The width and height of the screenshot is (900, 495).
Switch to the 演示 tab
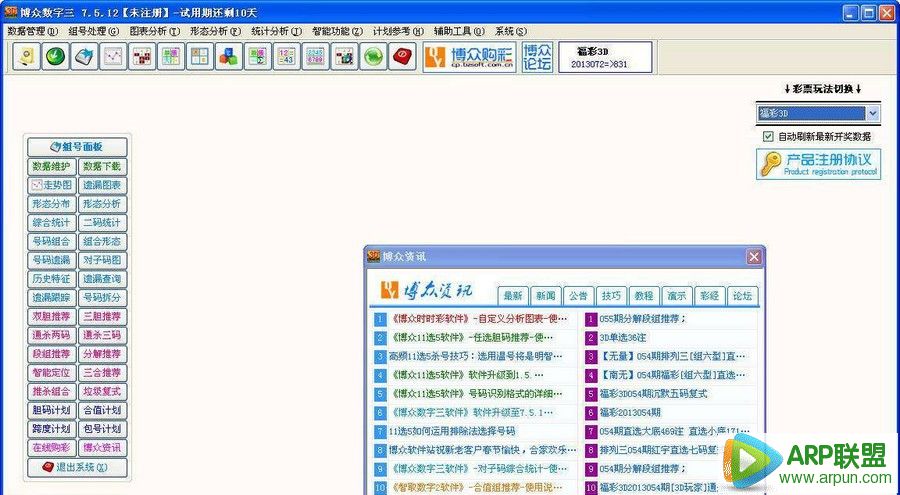[677, 296]
